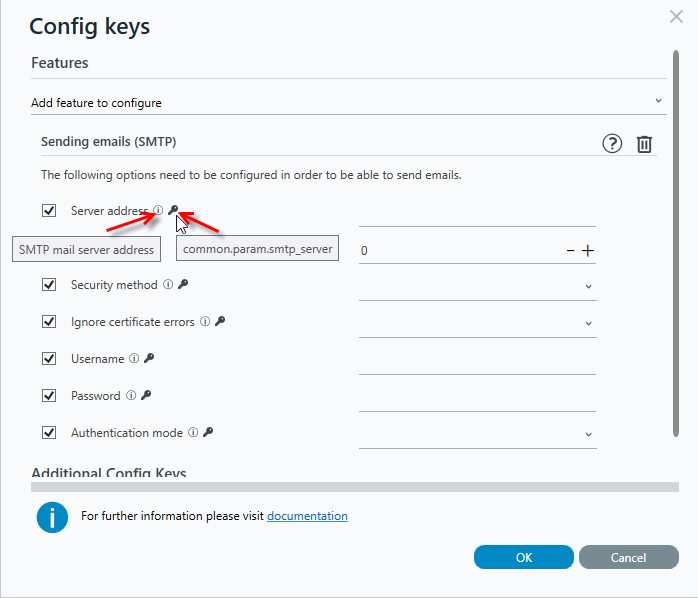
Task: Disable the Password checkbox
Action: [49, 395]
